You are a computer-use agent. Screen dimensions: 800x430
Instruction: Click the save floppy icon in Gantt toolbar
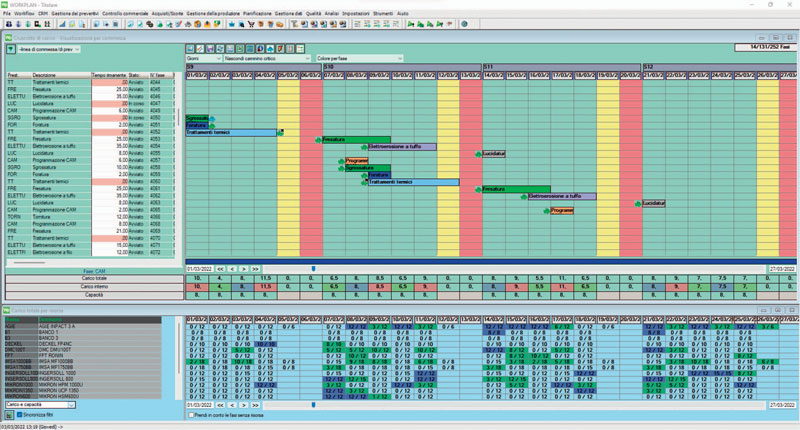pos(210,49)
